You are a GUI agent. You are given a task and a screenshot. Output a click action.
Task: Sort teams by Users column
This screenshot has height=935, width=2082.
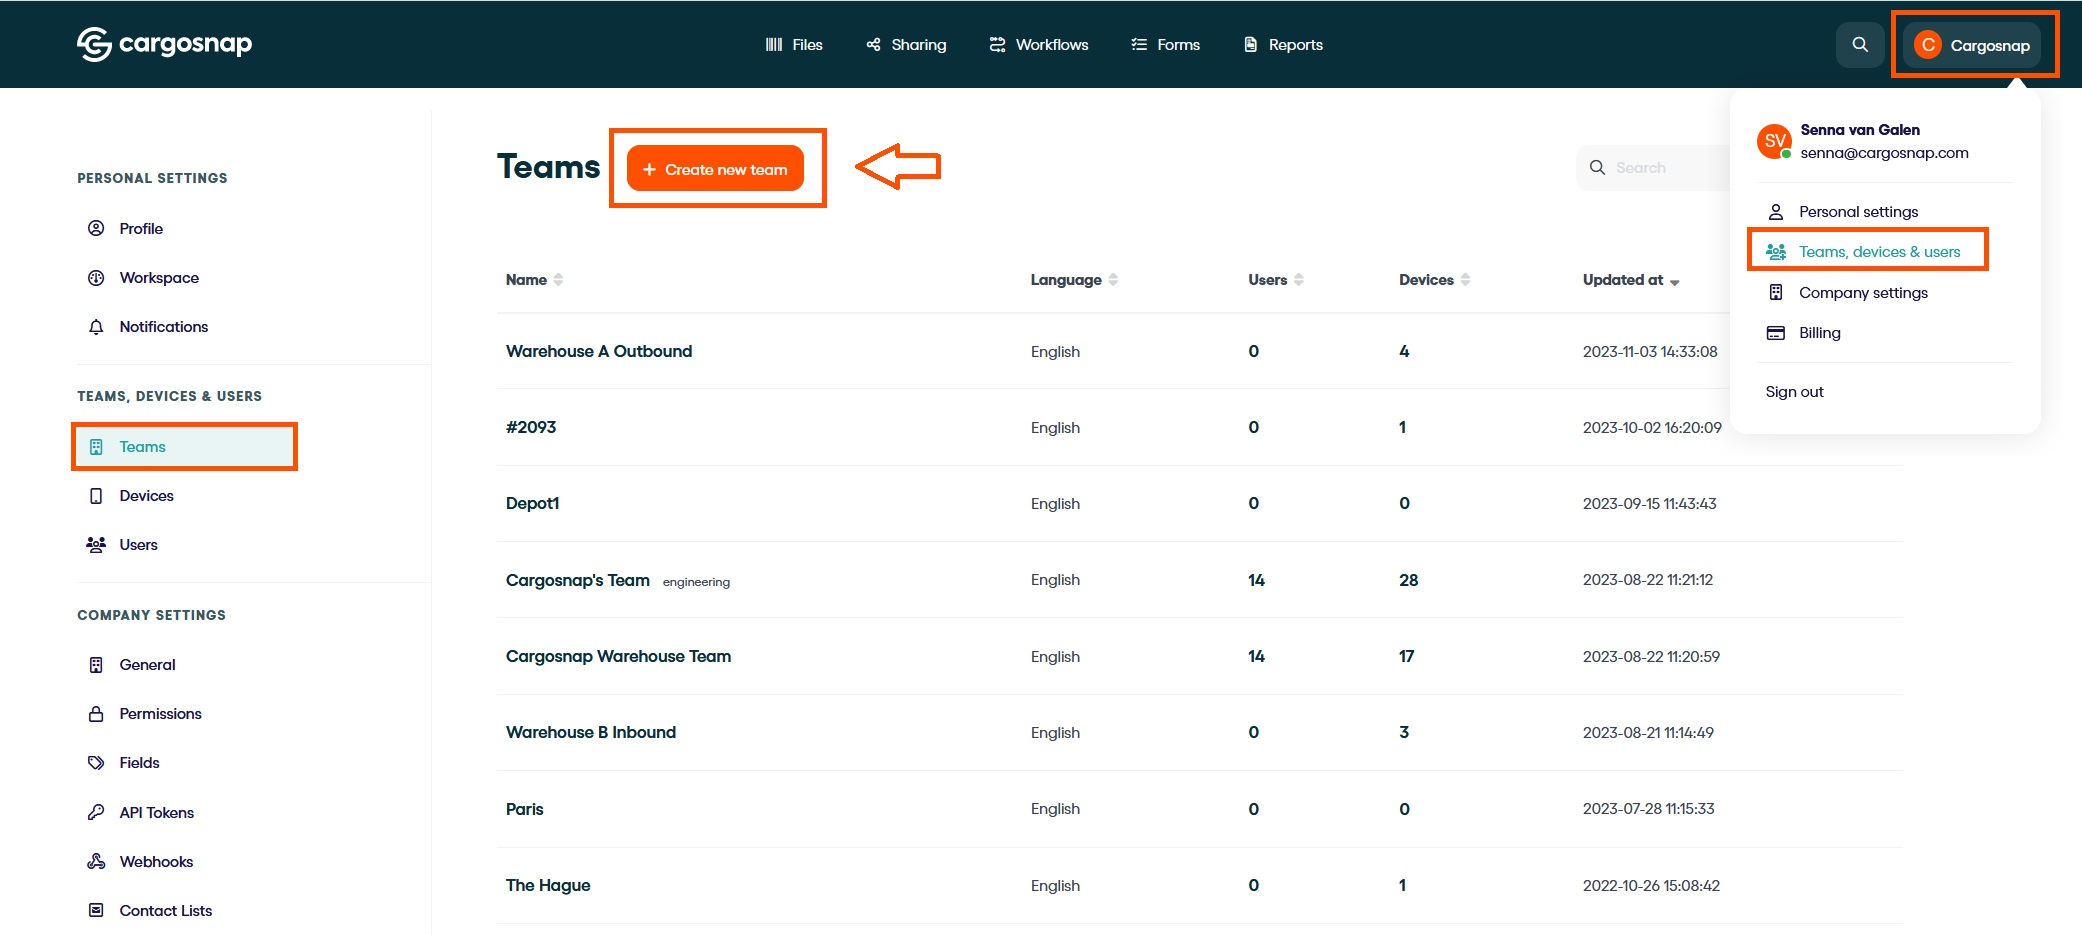point(1276,280)
